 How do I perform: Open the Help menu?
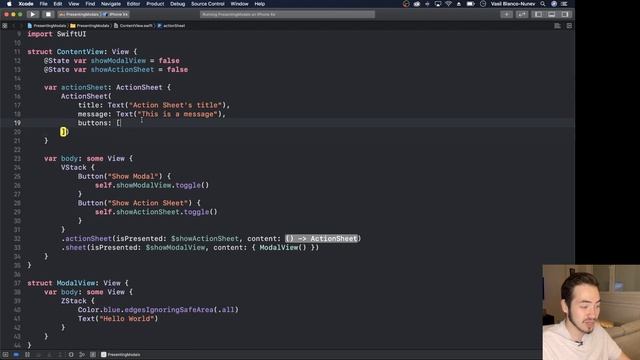[260, 4]
